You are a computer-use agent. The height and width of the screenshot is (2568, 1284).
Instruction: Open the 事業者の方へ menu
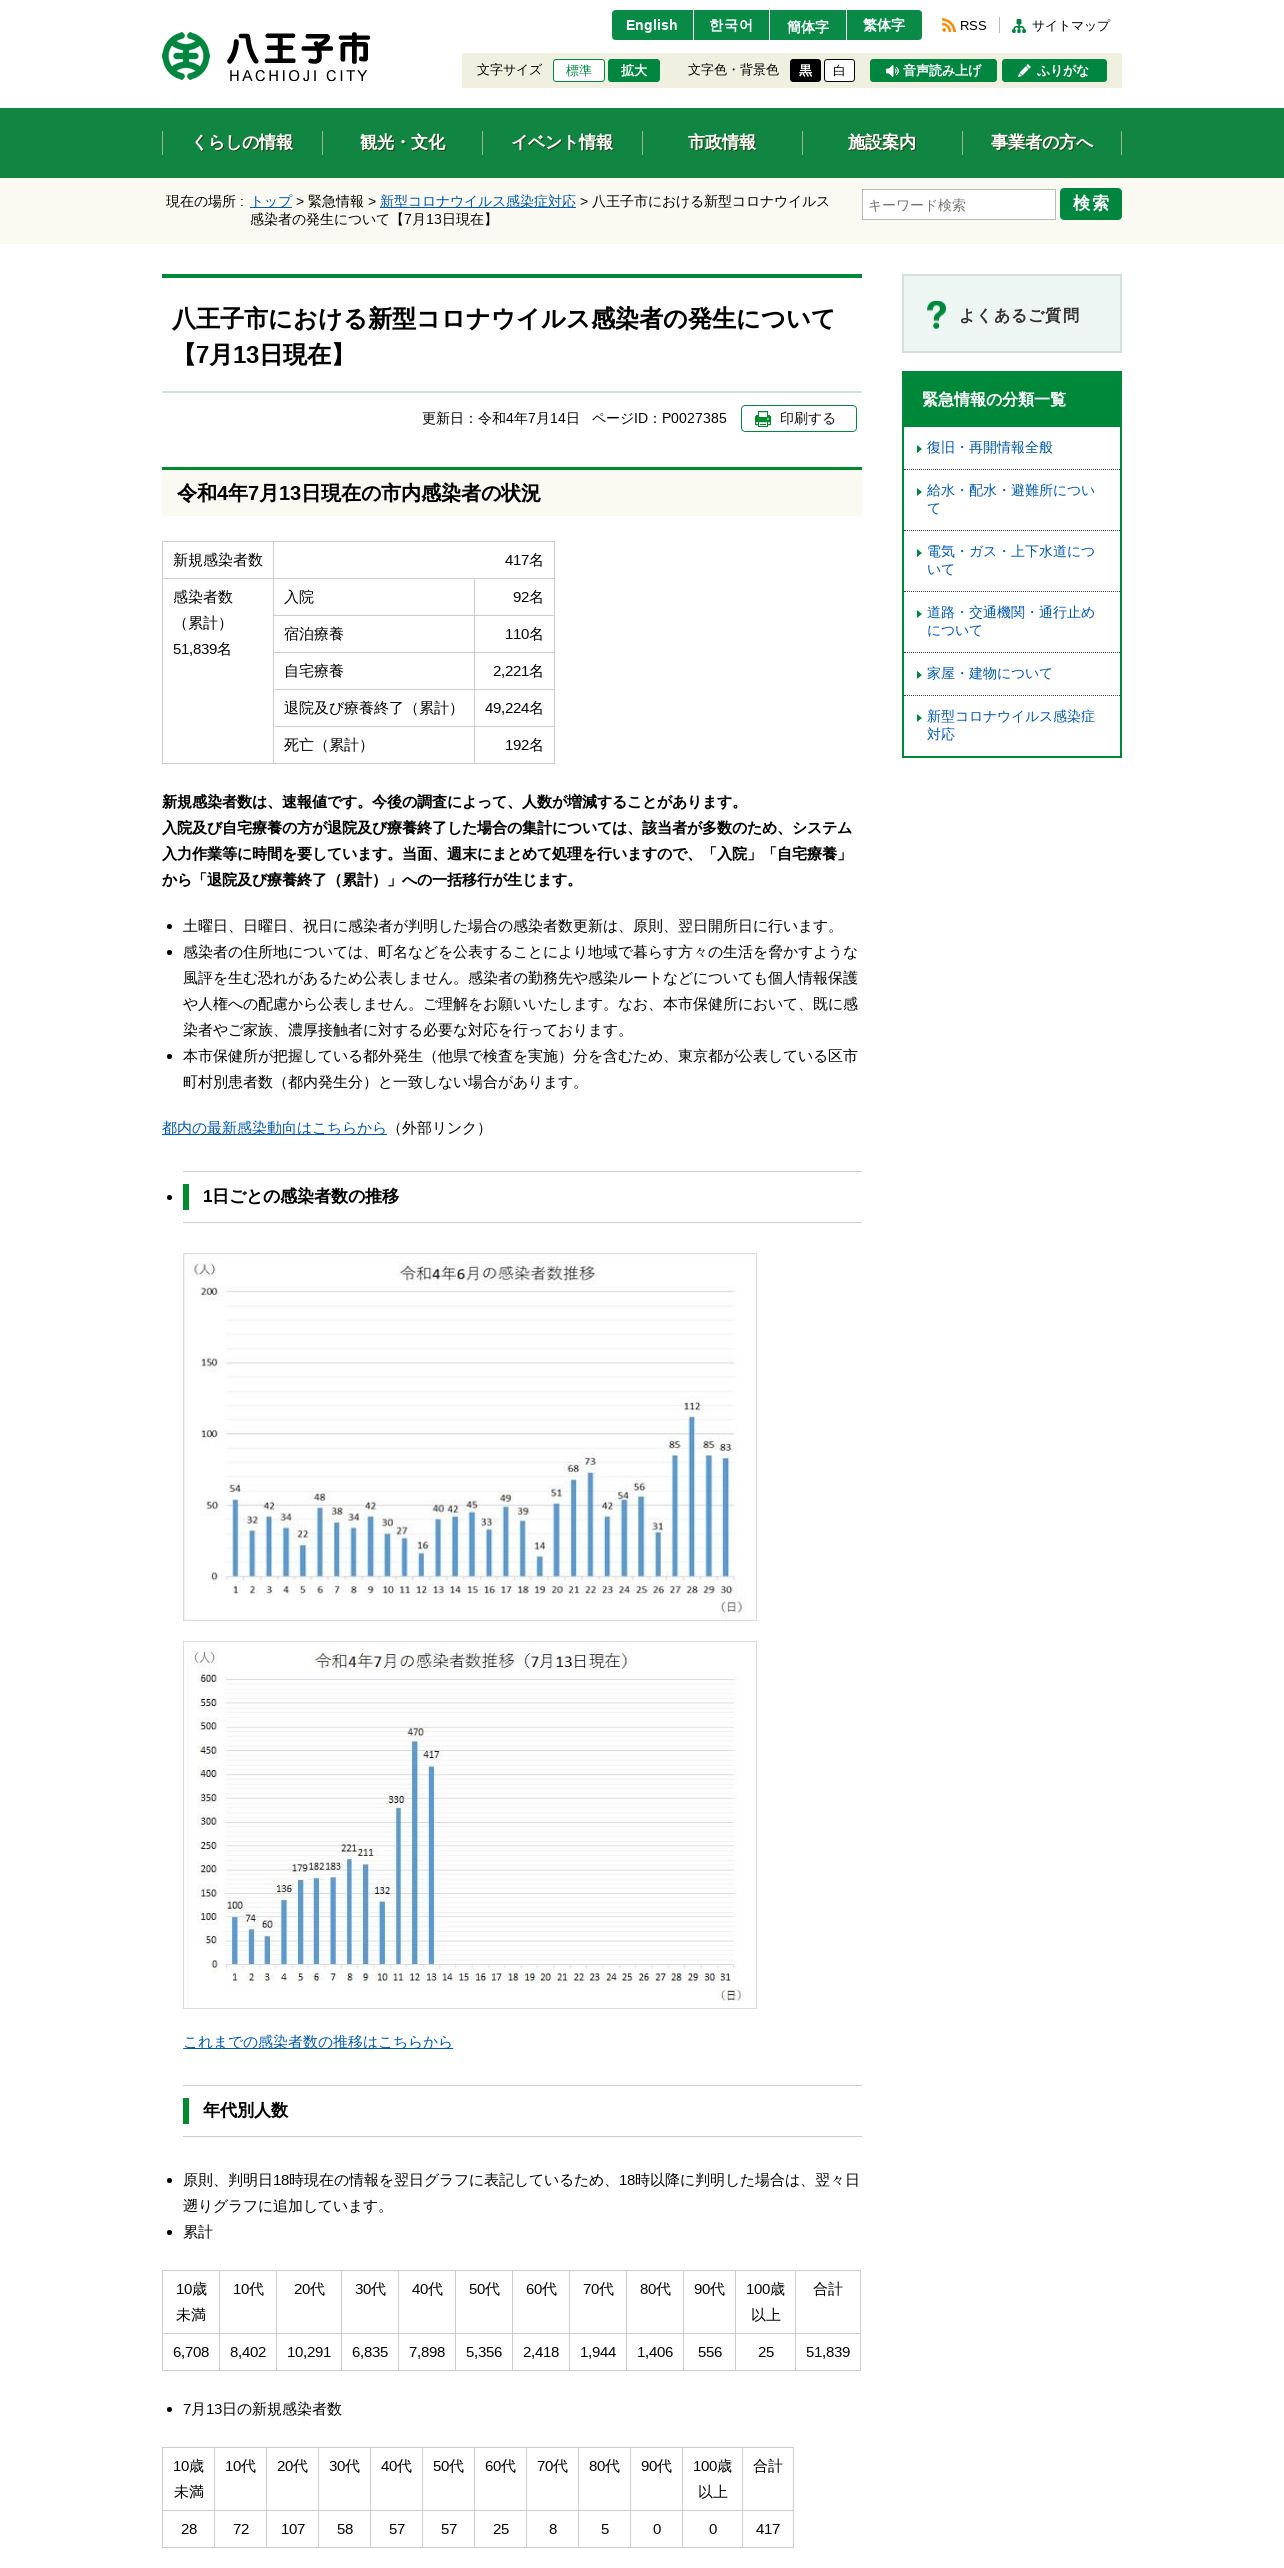click(x=1042, y=143)
